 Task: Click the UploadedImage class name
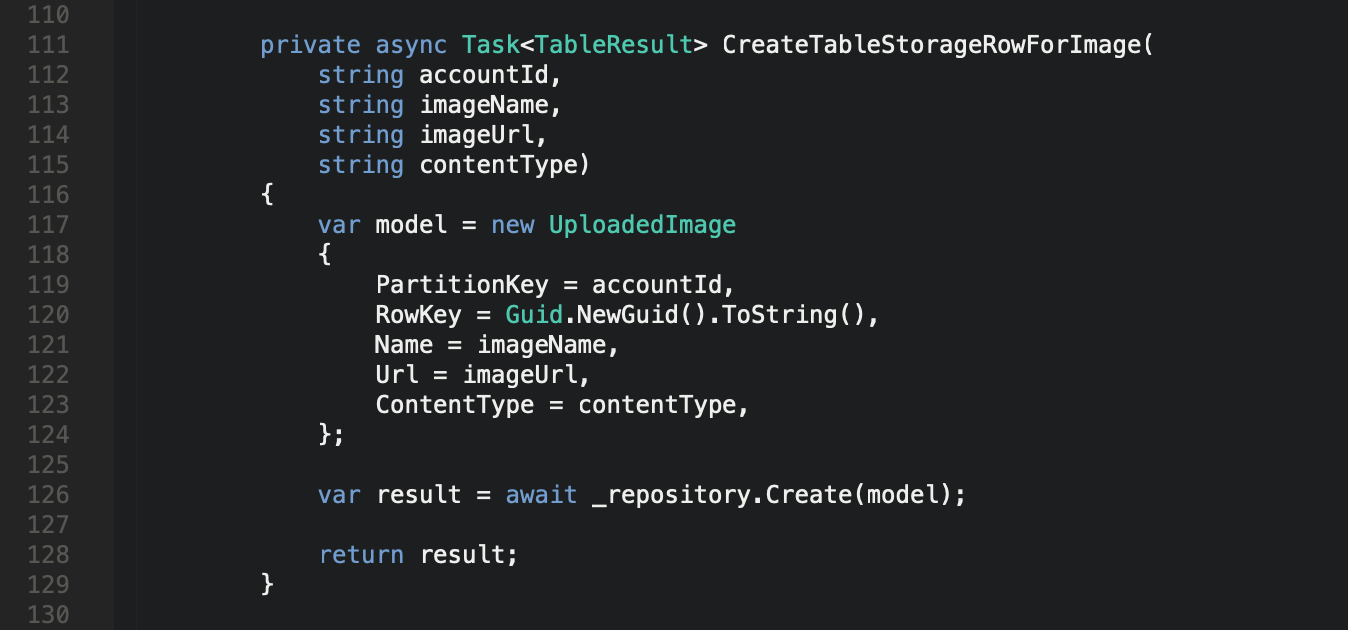pos(642,225)
